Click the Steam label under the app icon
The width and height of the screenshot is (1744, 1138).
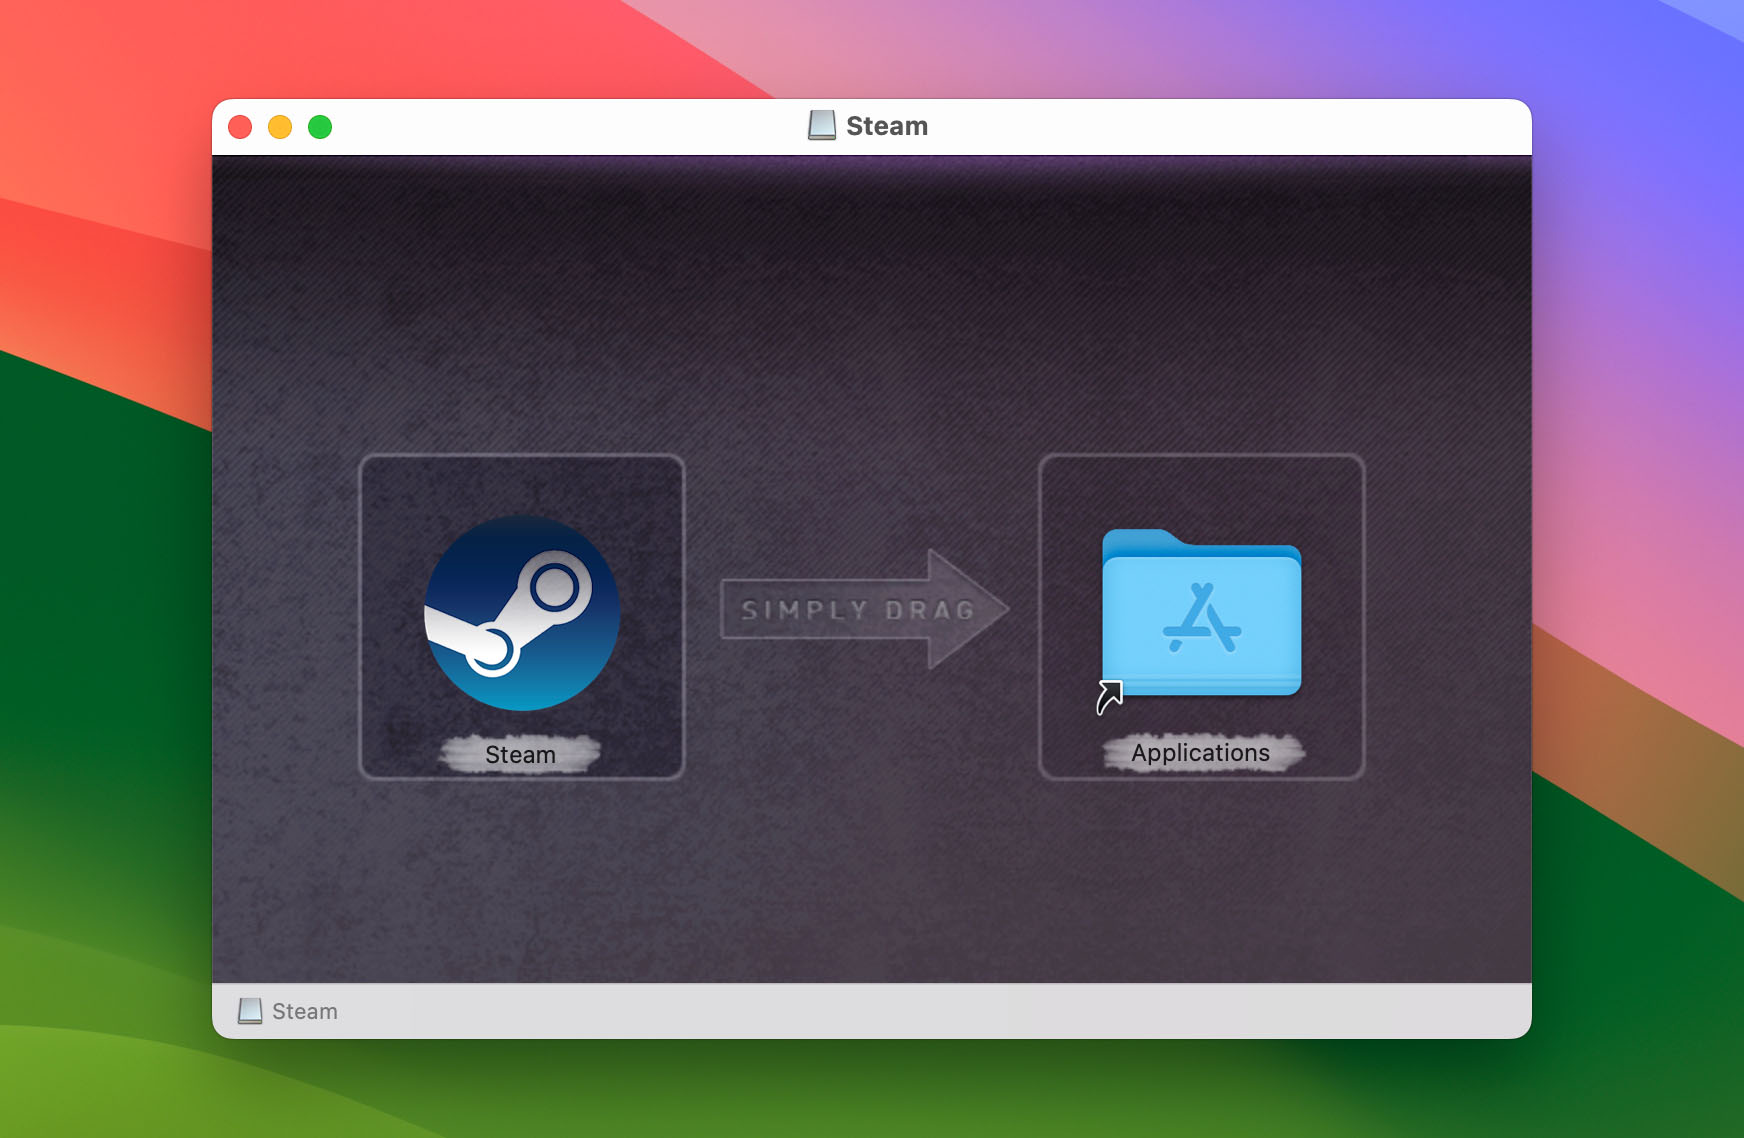[521, 755]
